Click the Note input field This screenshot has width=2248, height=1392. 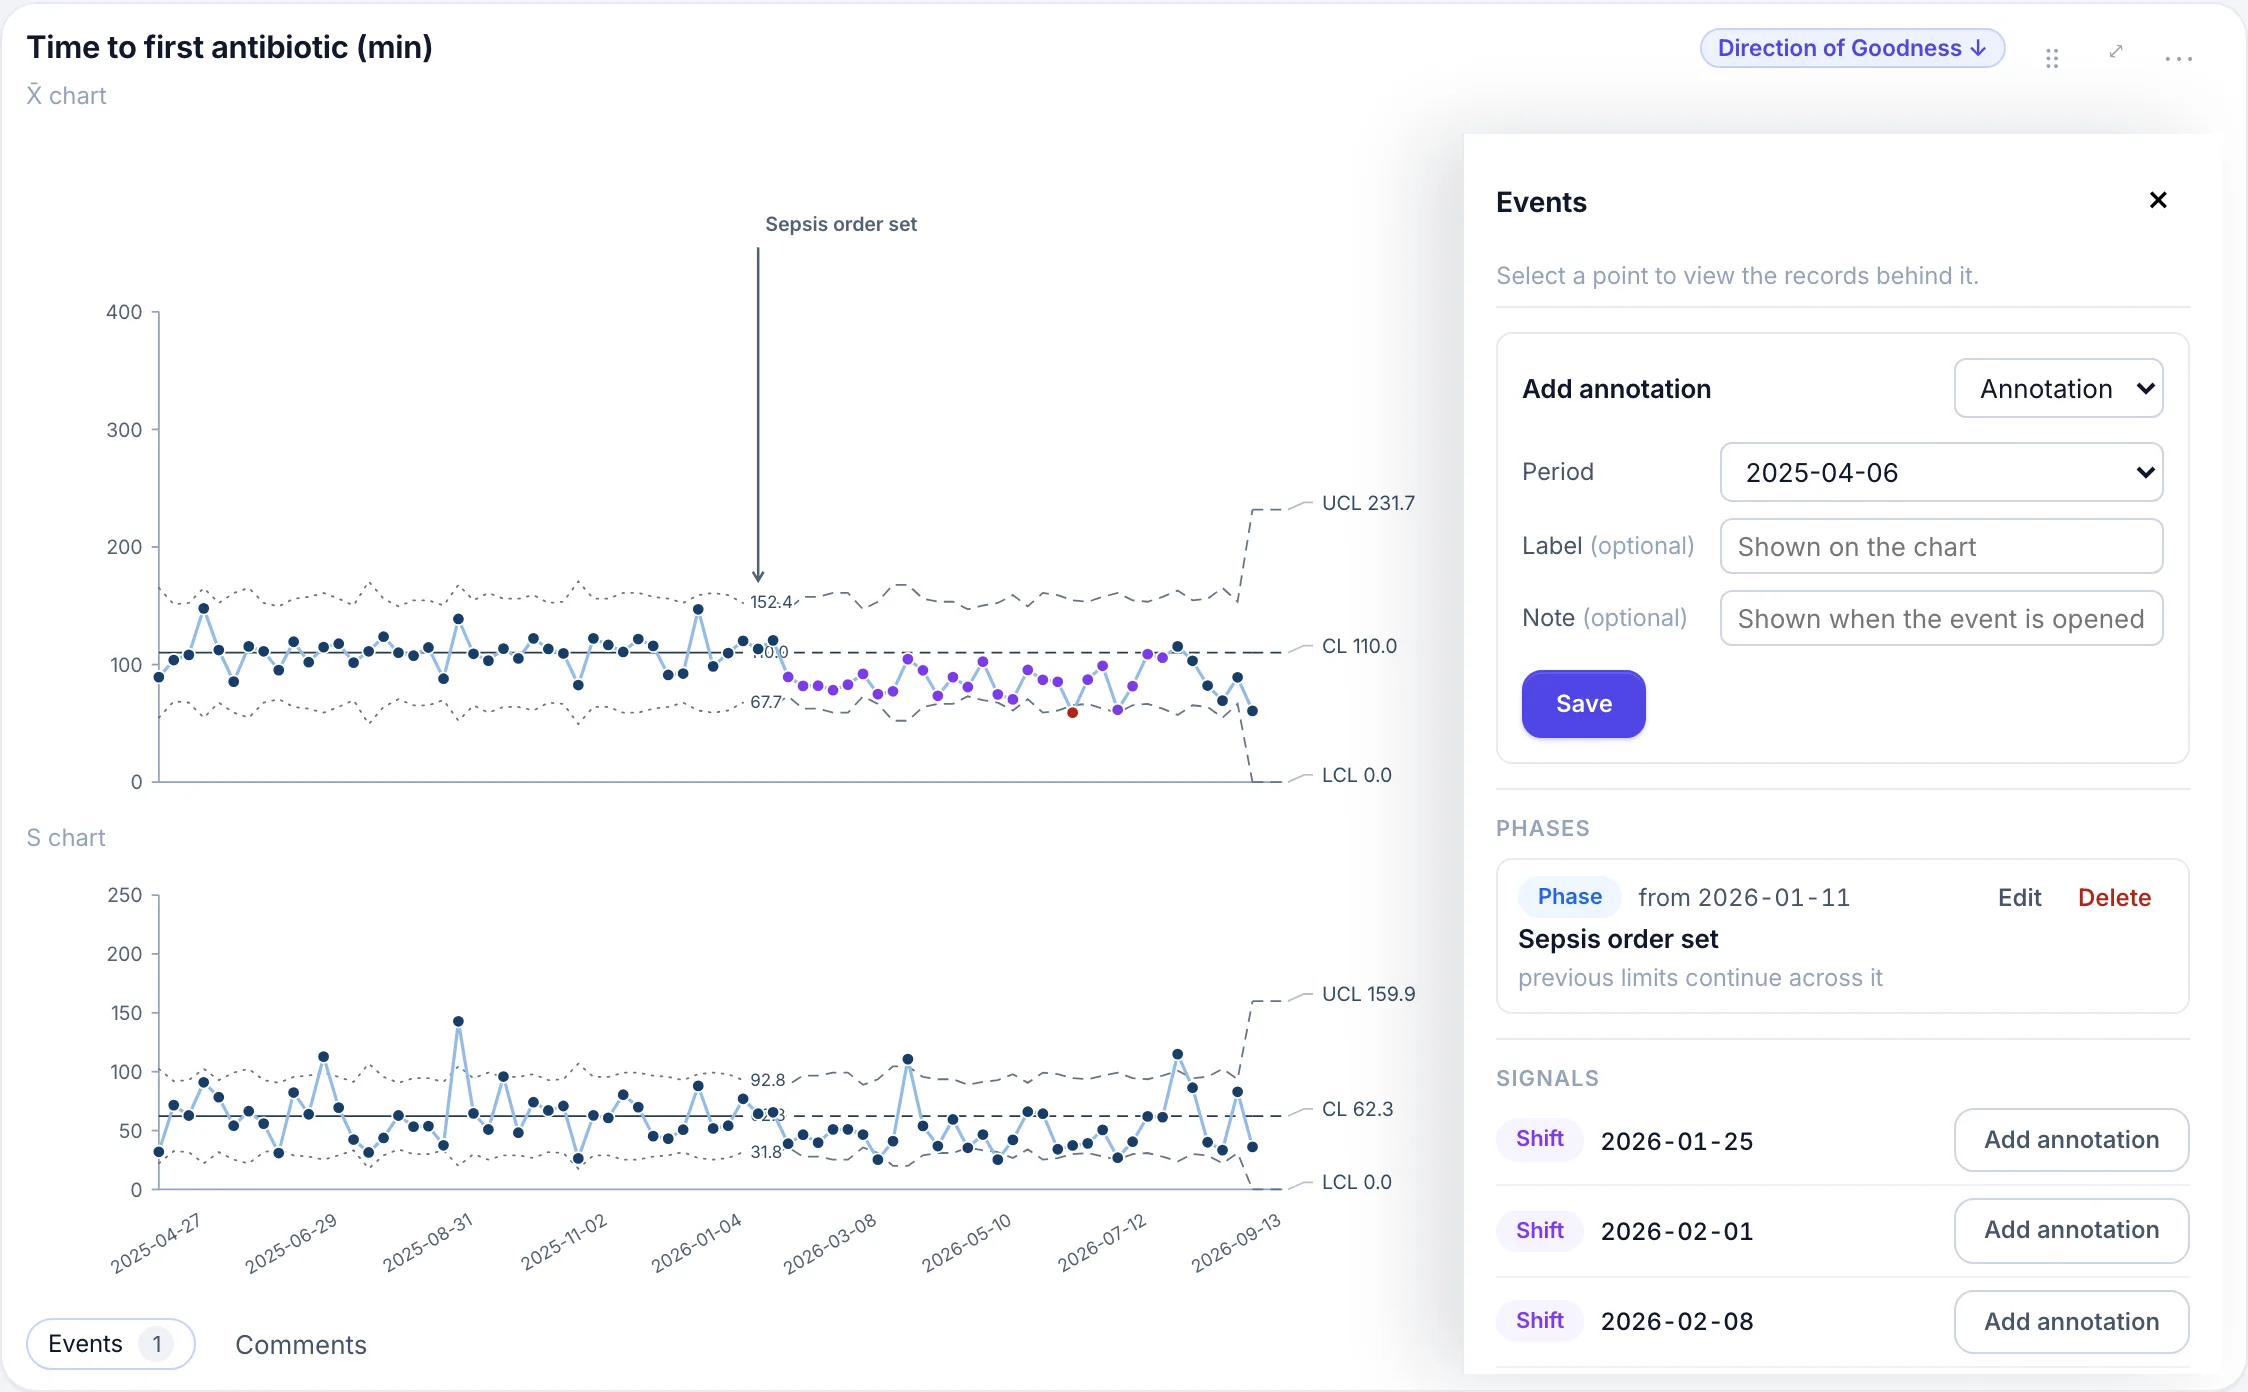pos(1941,618)
